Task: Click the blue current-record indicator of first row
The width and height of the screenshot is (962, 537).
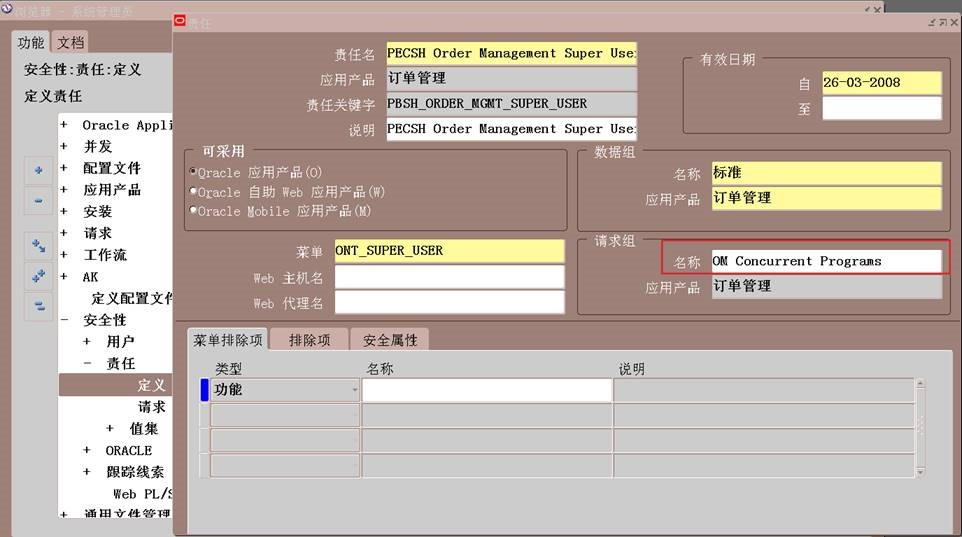Action: [x=204, y=390]
